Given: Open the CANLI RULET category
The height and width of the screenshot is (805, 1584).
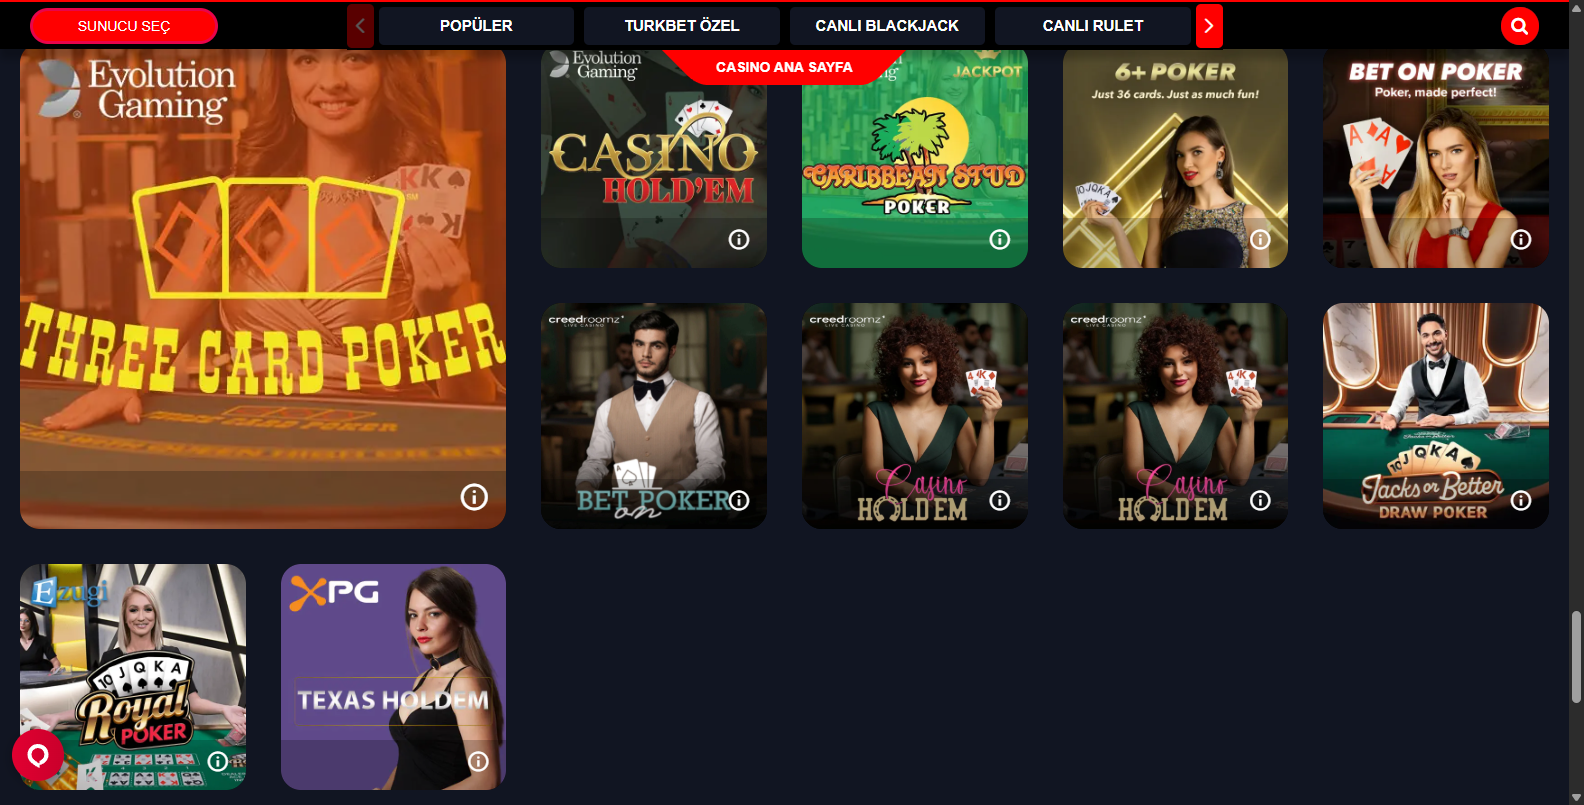Looking at the screenshot, I should (x=1093, y=26).
